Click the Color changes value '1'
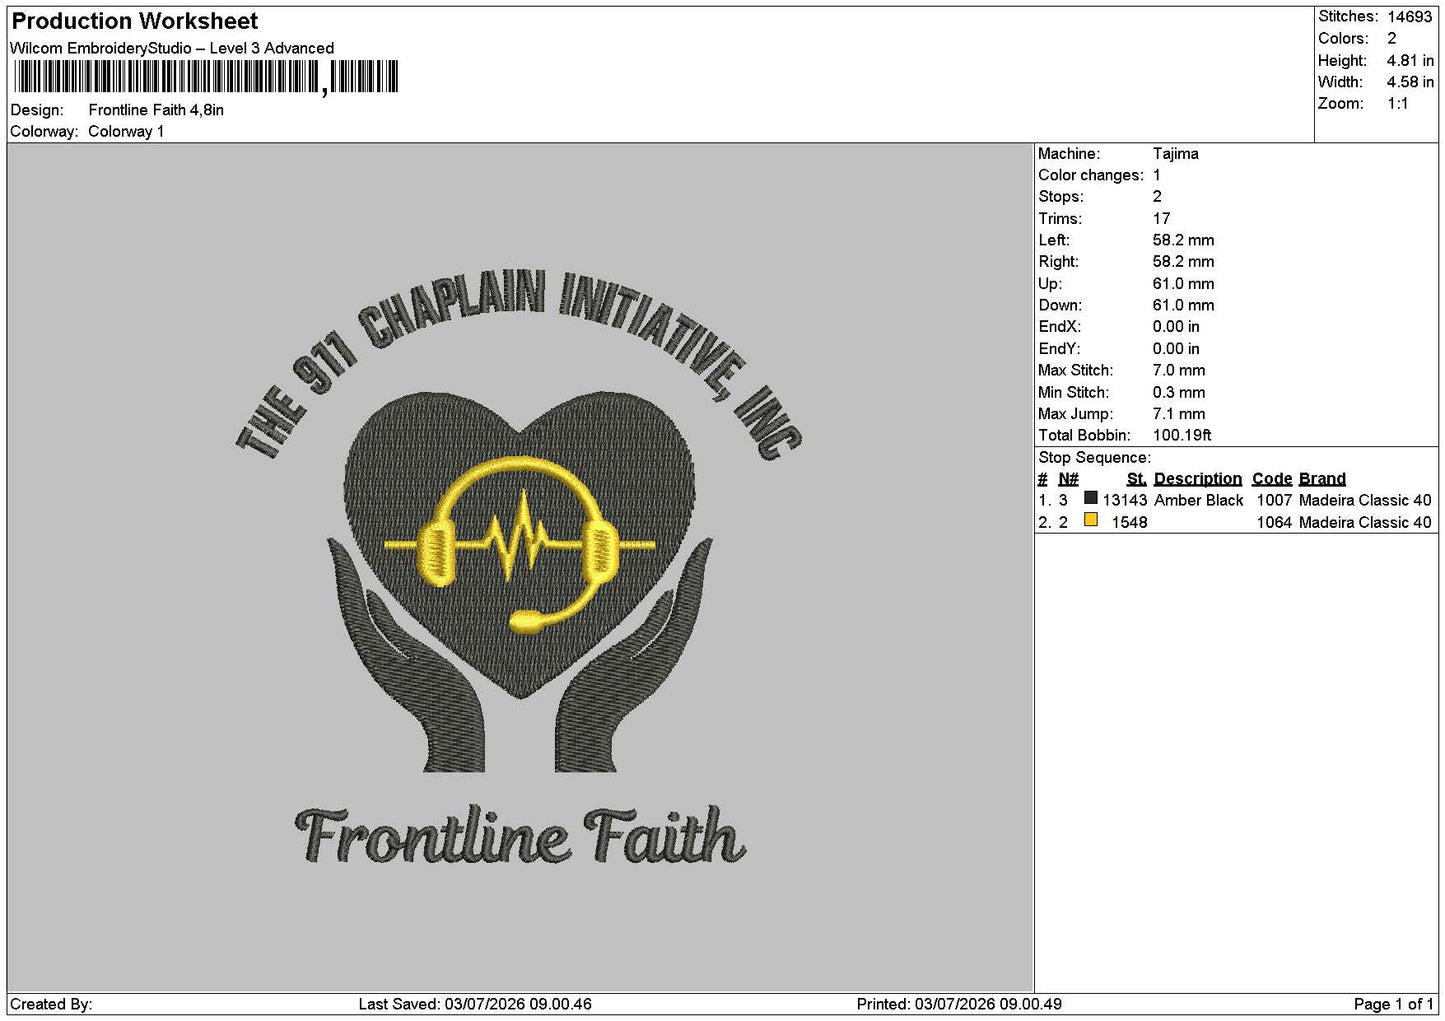This screenshot has height=1021, width=1445. point(1156,175)
